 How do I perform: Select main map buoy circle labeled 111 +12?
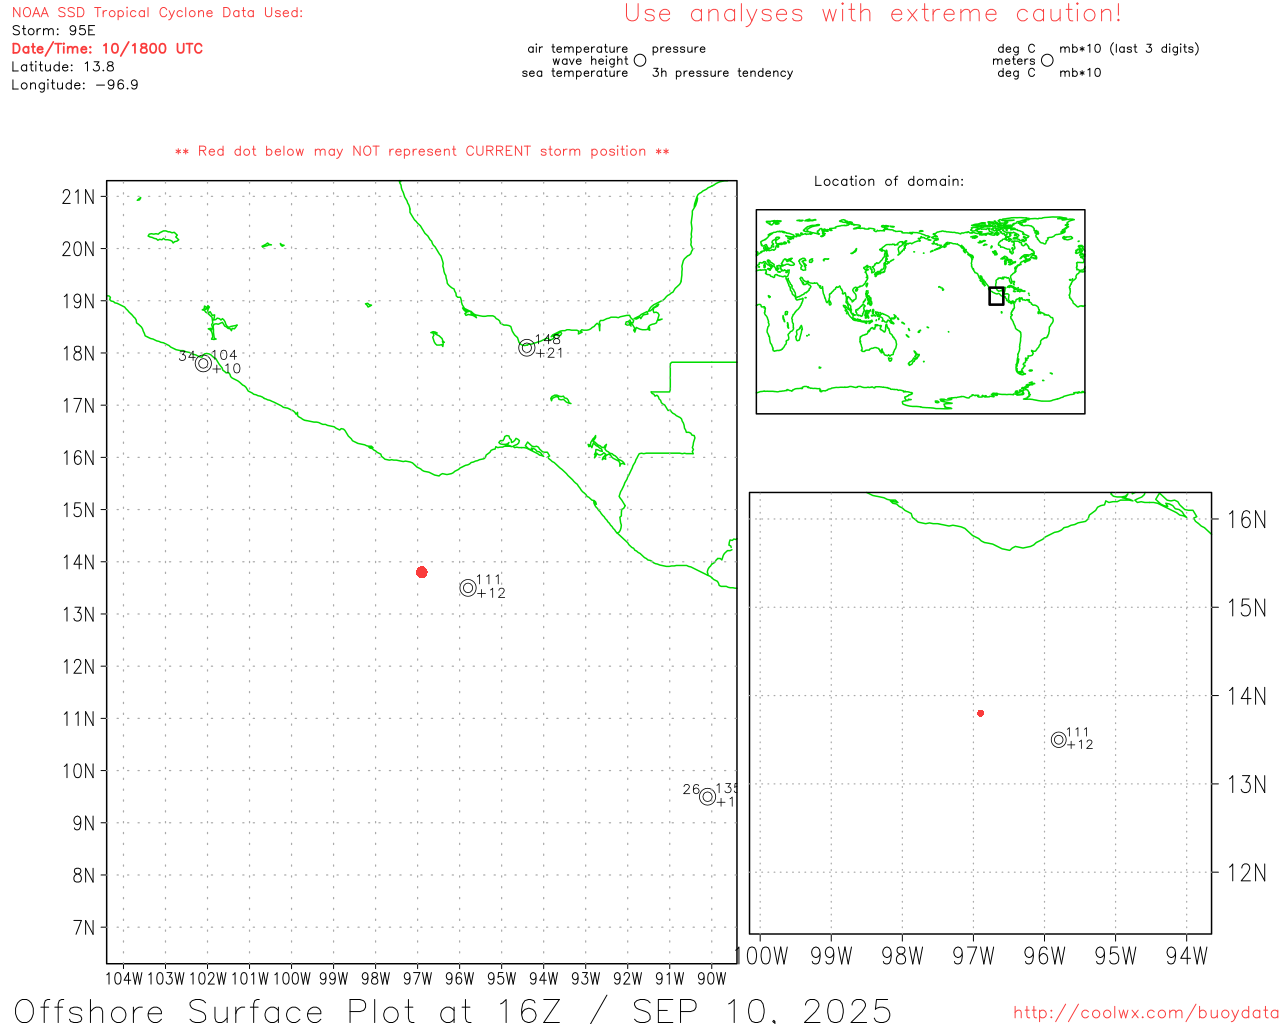click(468, 588)
